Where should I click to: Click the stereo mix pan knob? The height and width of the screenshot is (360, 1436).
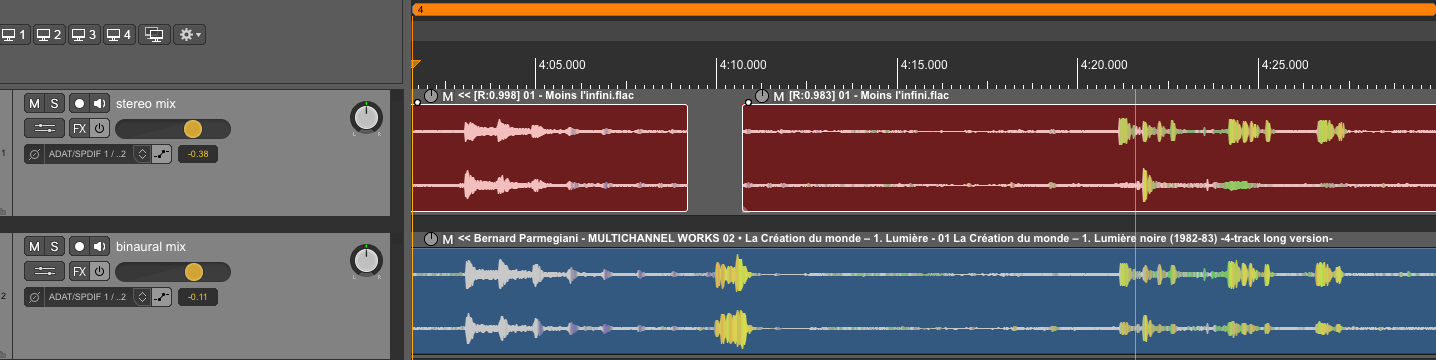point(367,118)
